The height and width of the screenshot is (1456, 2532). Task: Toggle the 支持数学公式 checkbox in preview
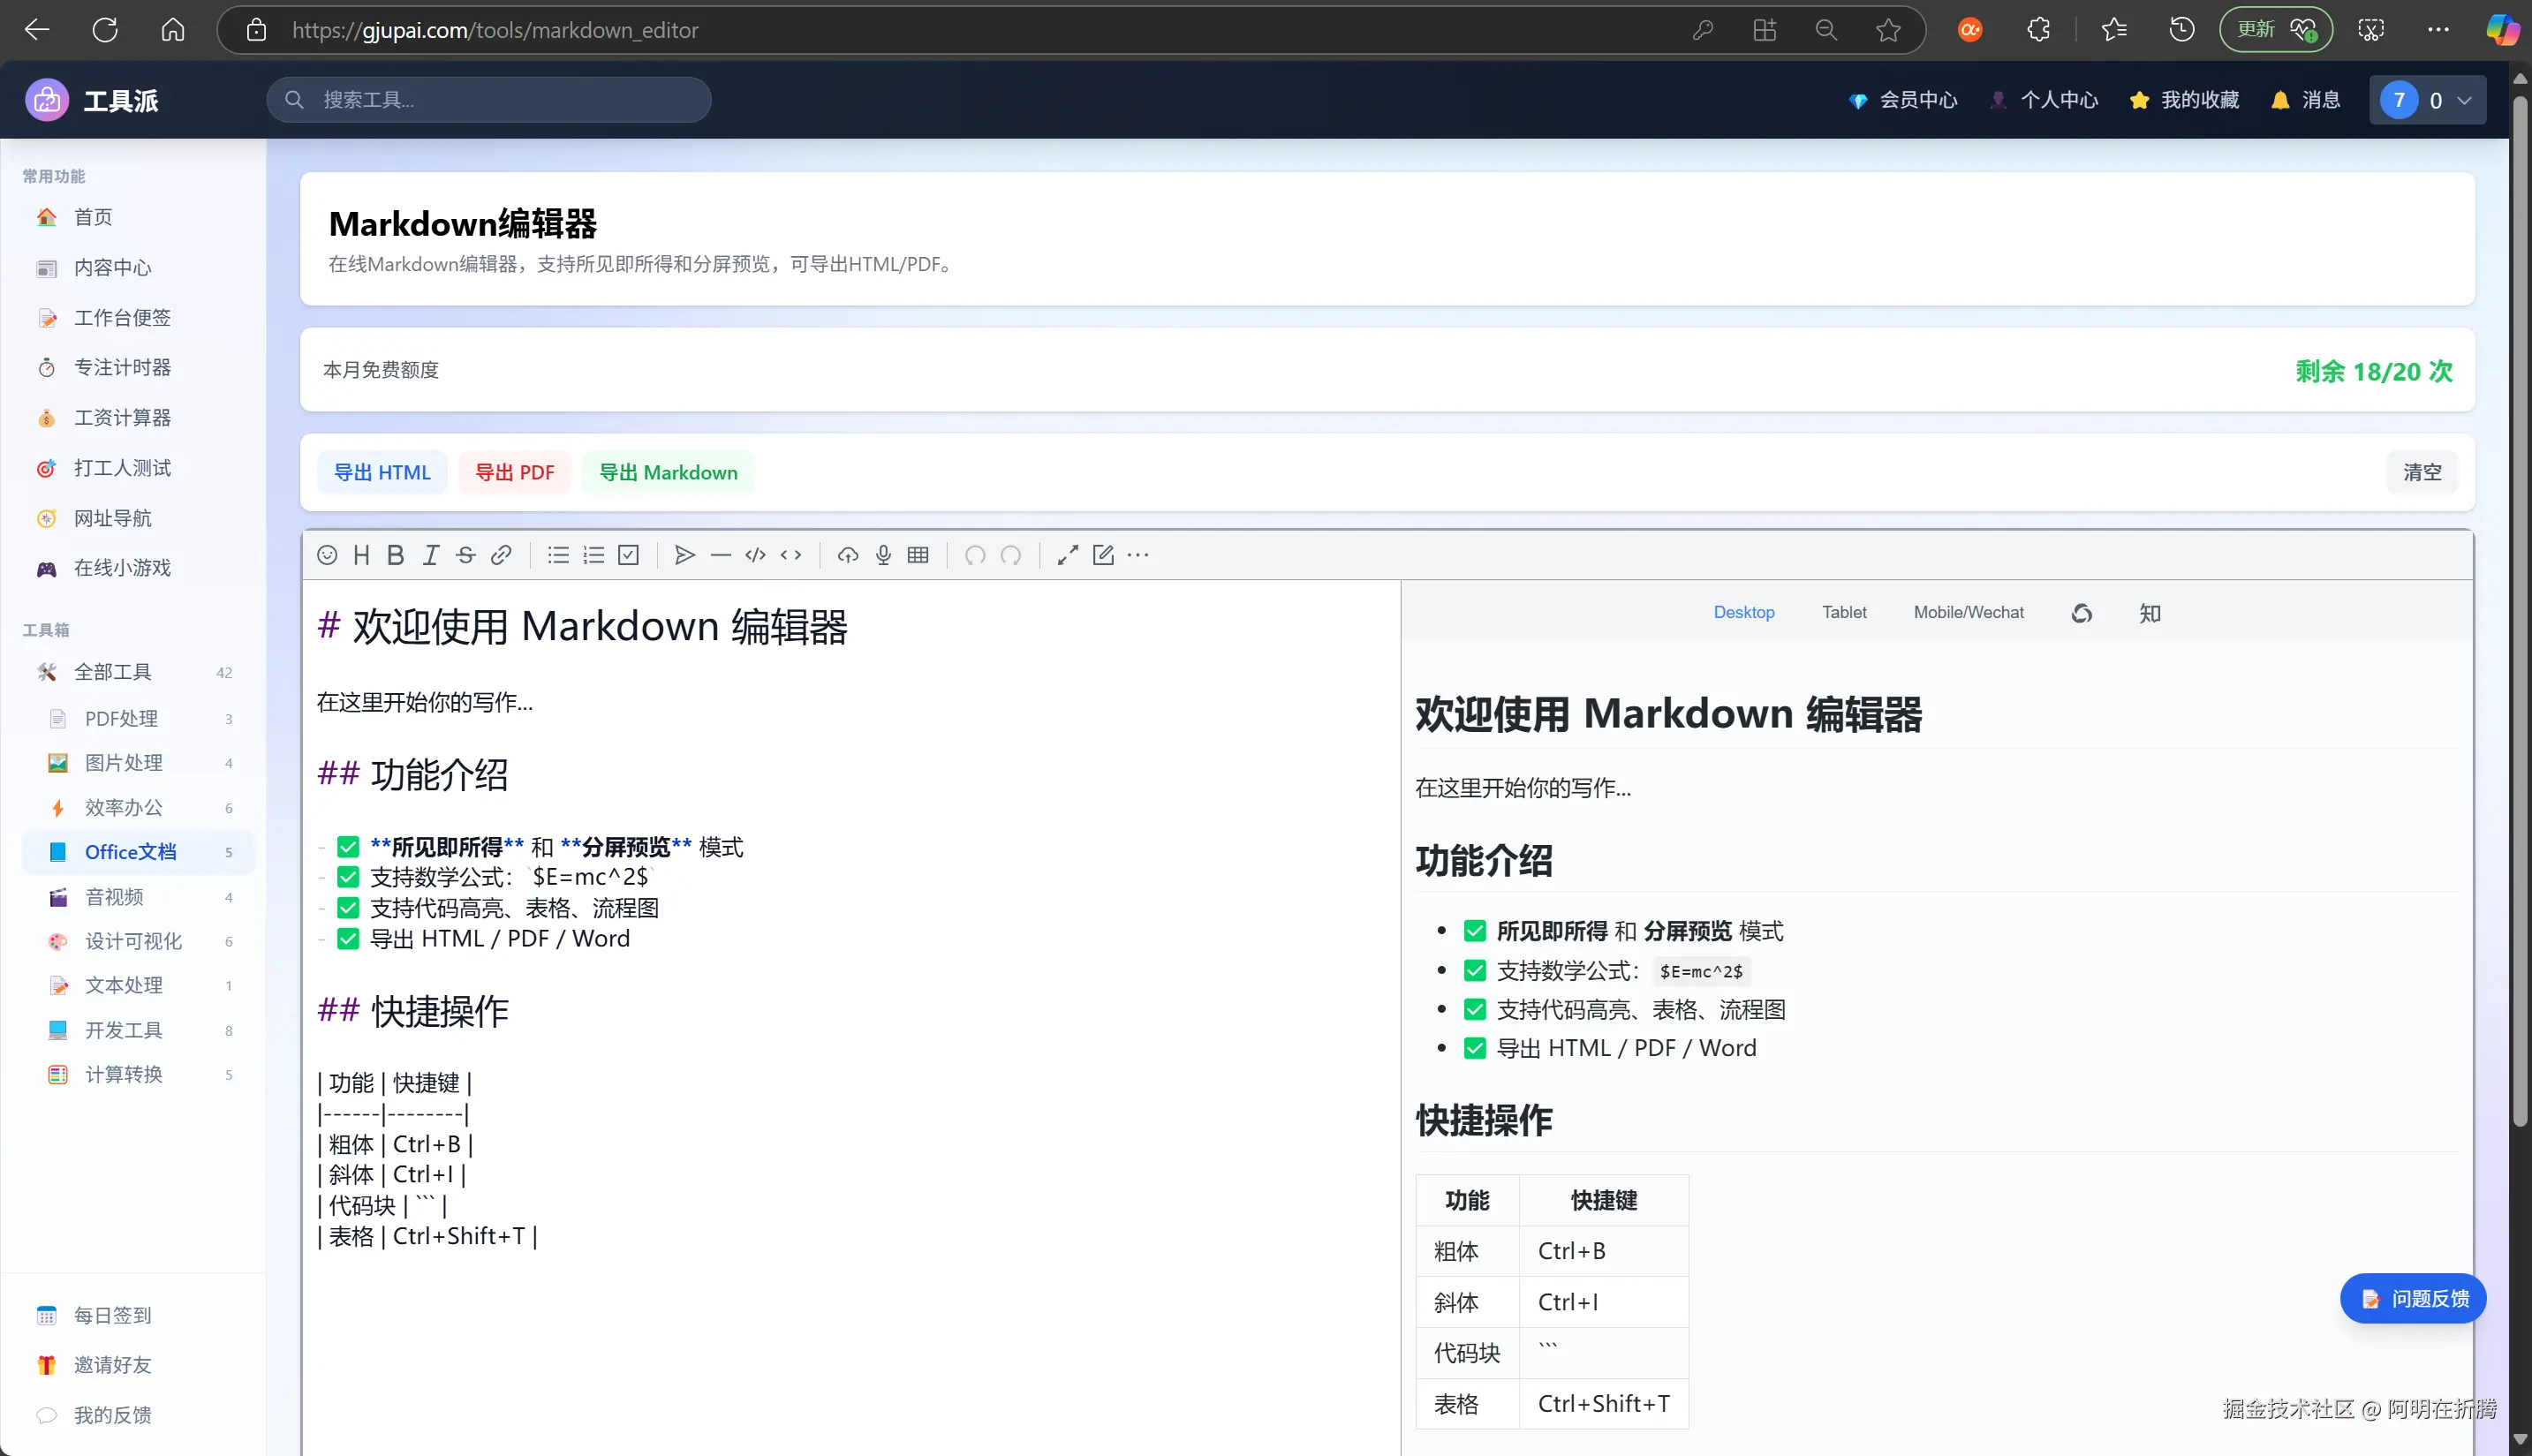(x=1474, y=970)
